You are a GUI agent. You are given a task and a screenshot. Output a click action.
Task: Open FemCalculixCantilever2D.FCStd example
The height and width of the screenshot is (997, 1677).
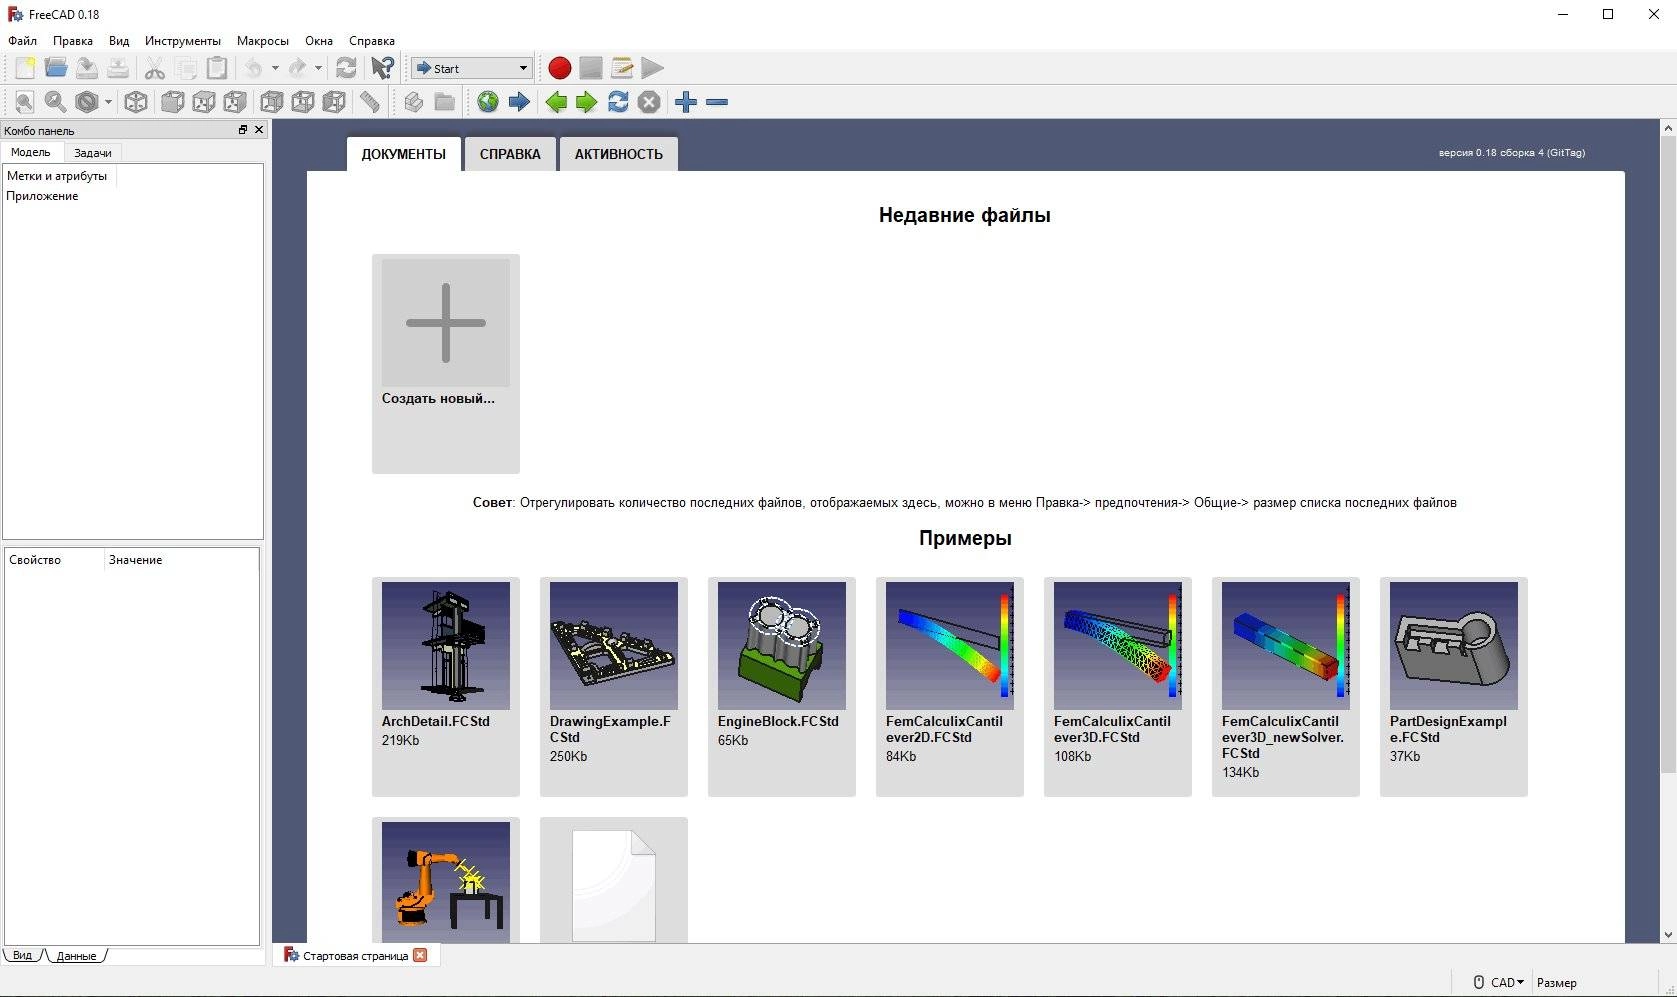[950, 686]
